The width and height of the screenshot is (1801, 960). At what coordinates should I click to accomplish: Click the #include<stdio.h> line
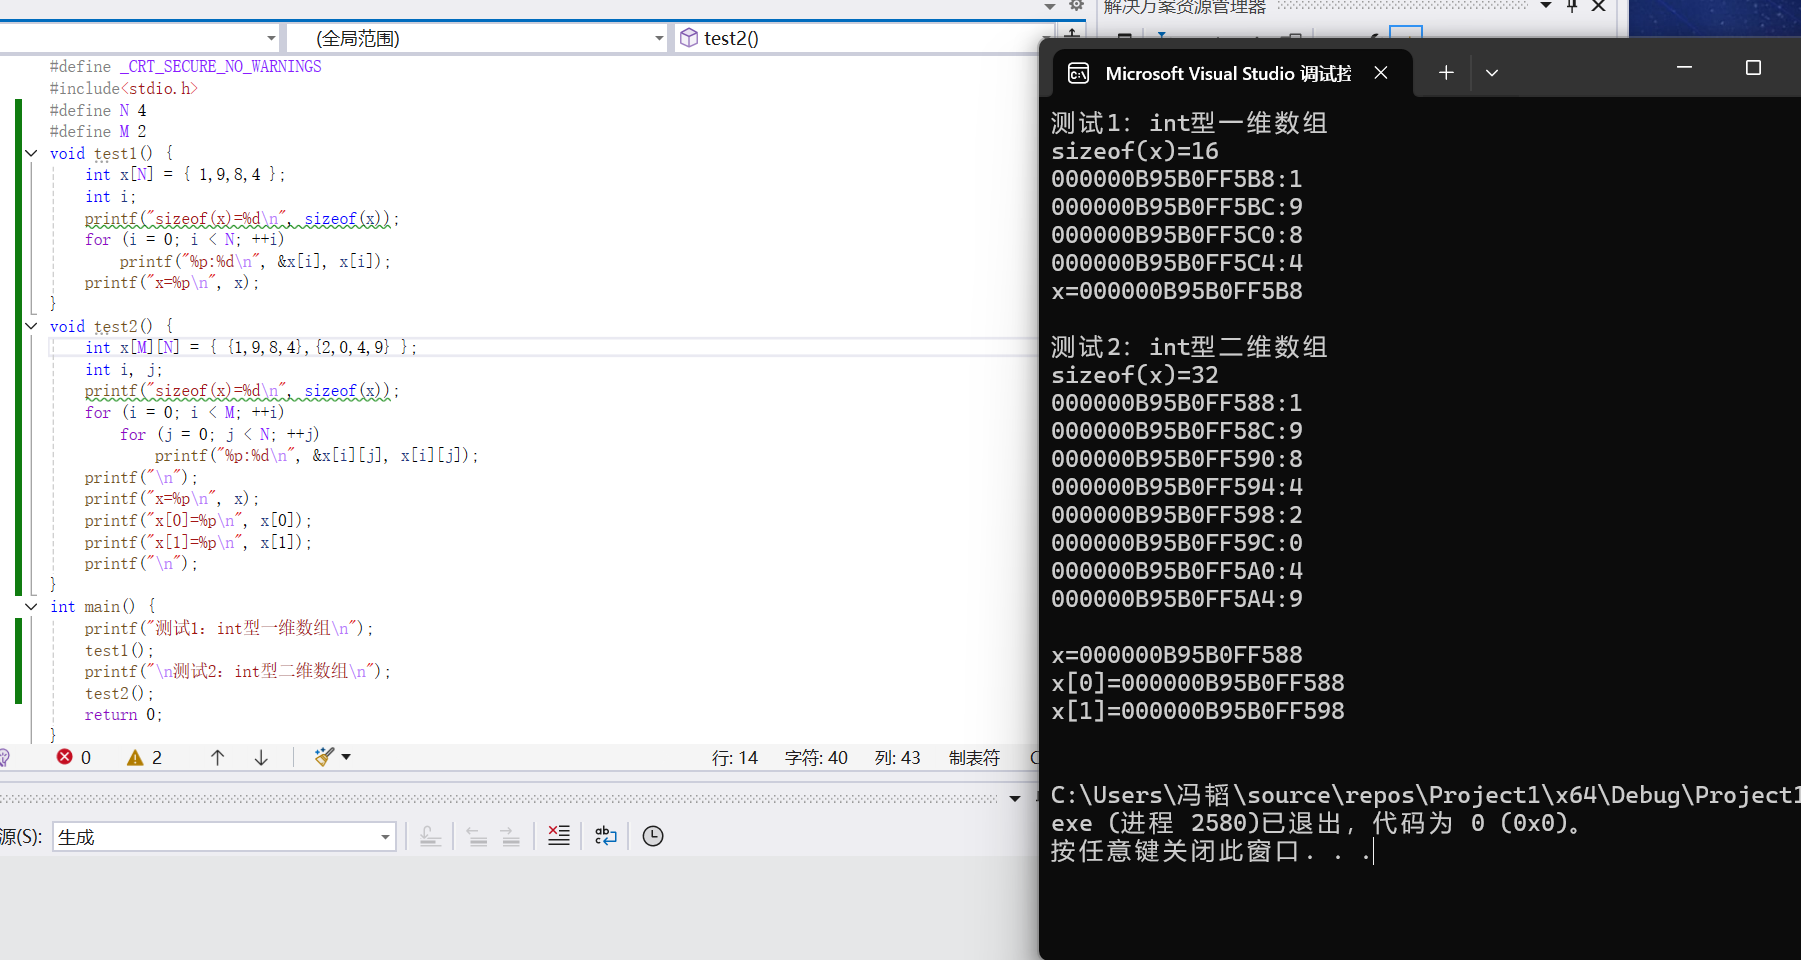coord(124,88)
